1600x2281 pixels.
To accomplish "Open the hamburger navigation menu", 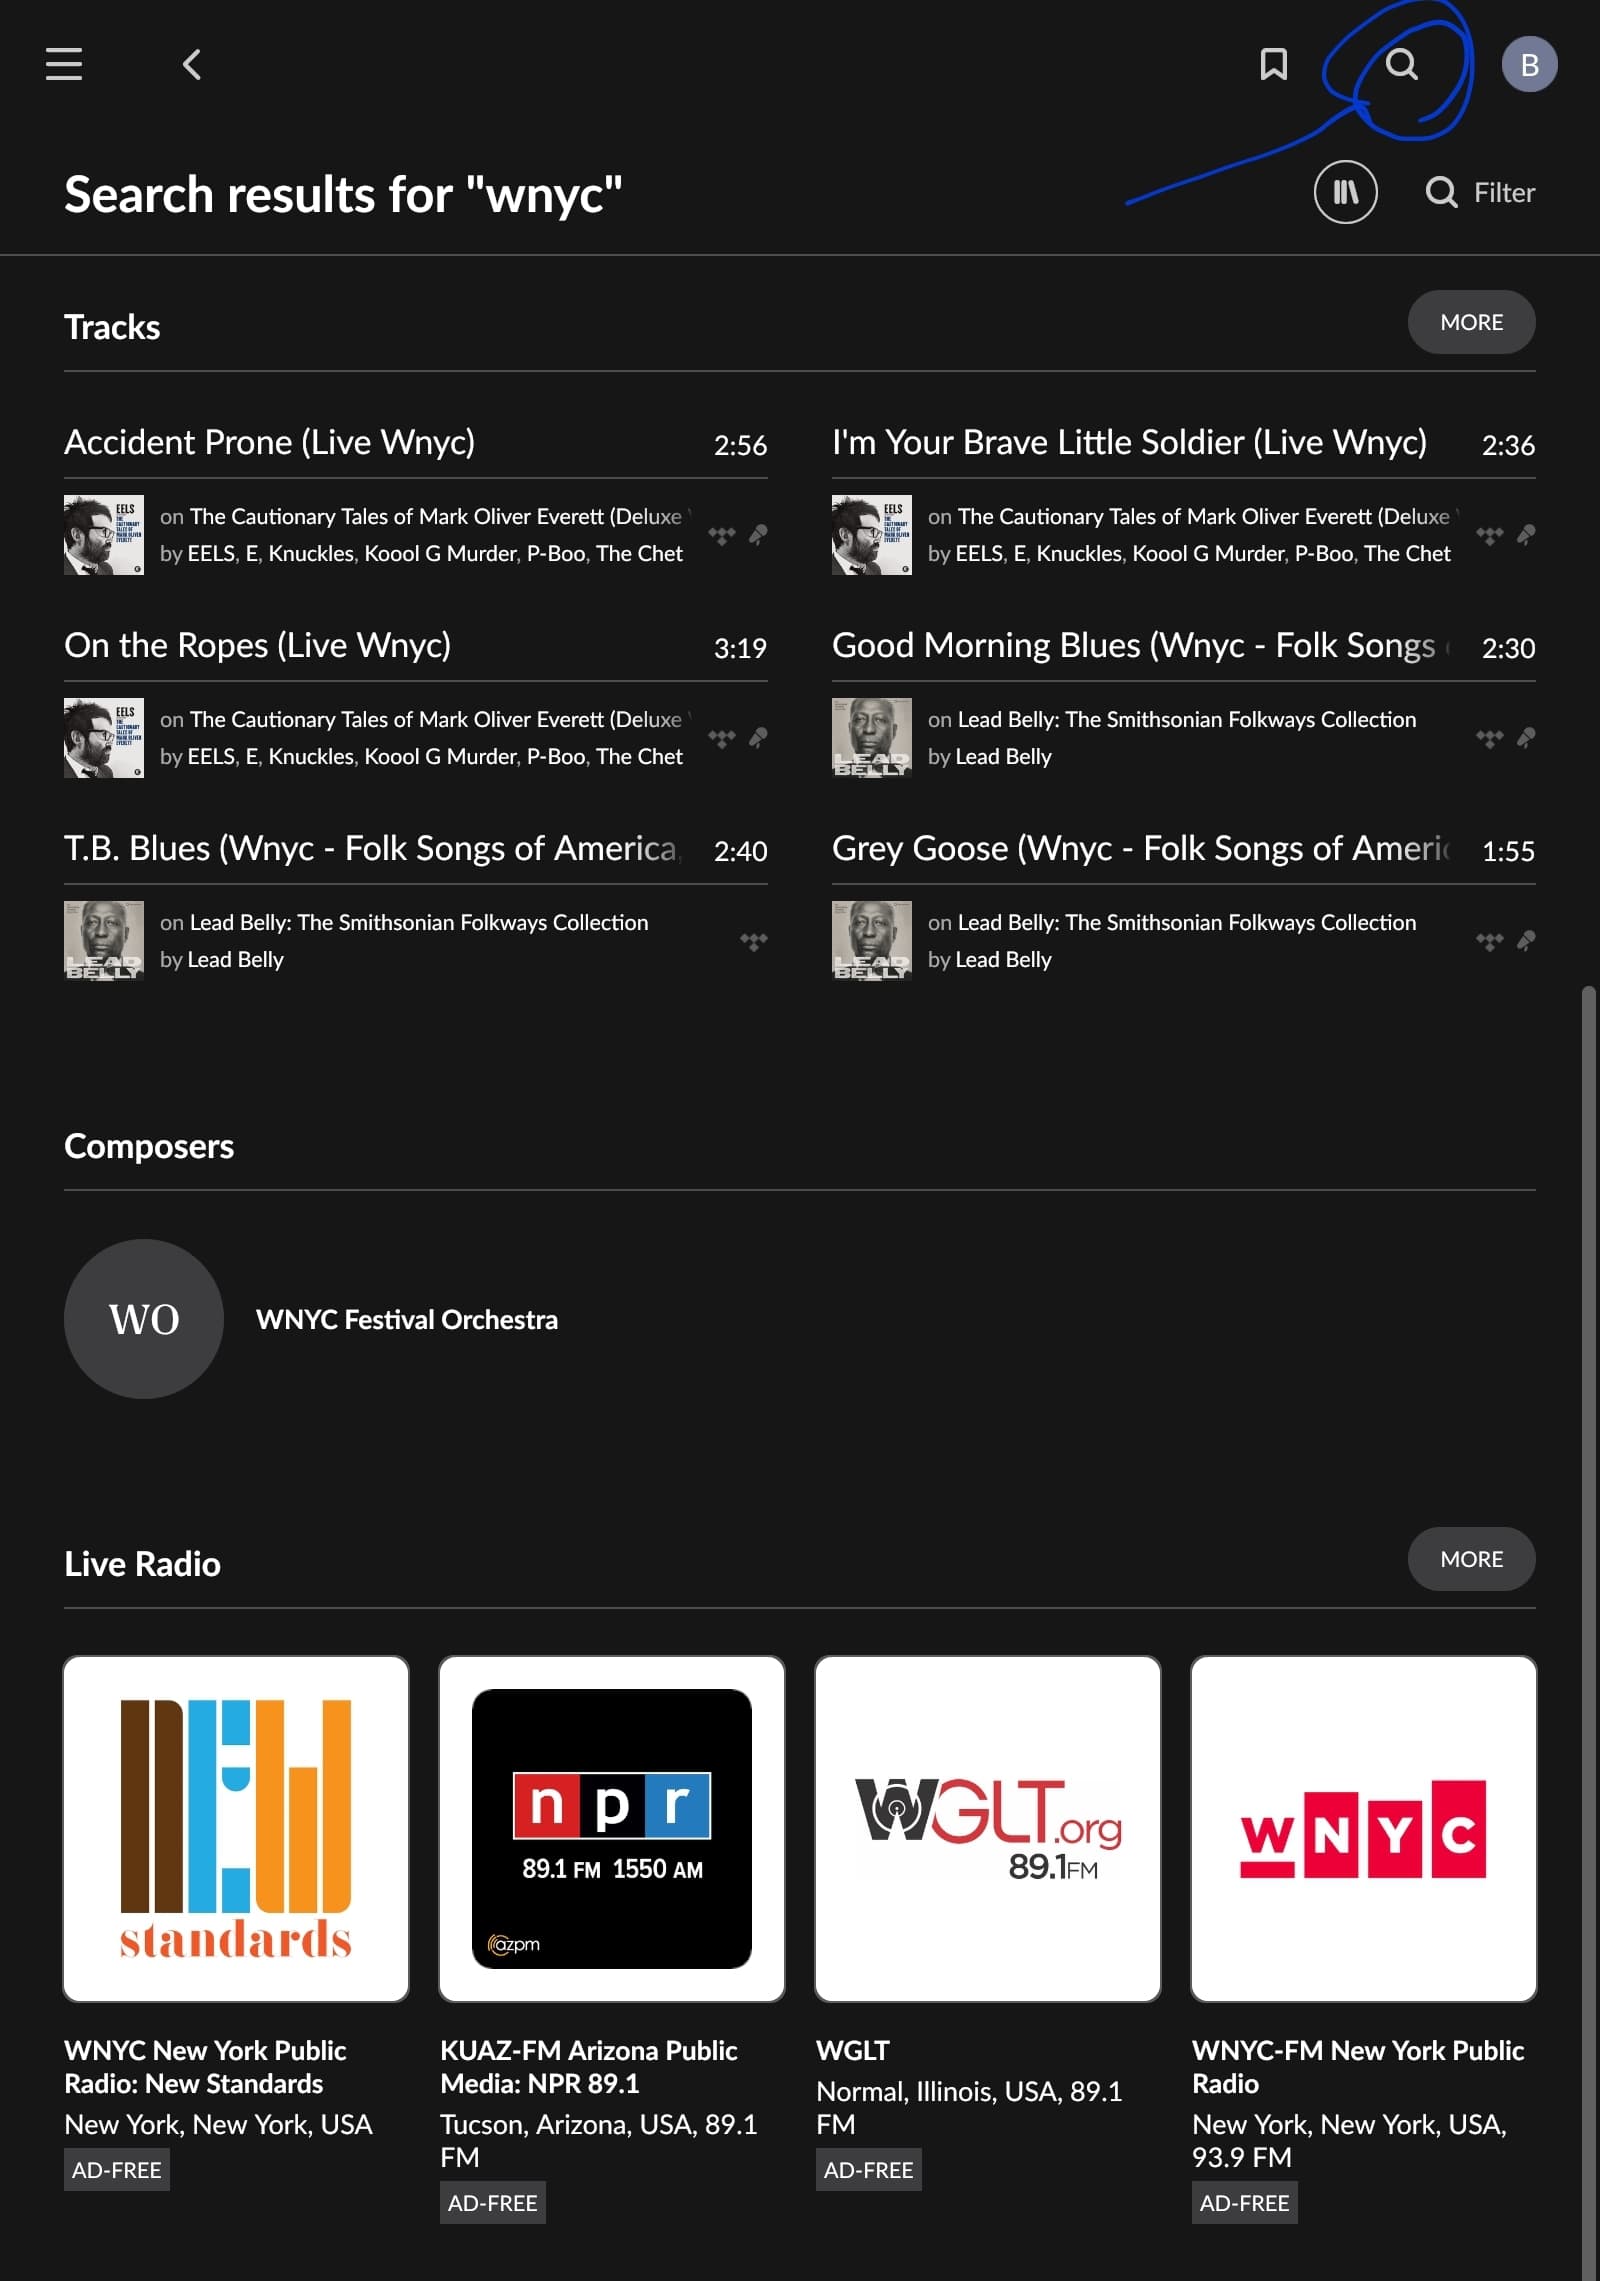I will point(64,64).
